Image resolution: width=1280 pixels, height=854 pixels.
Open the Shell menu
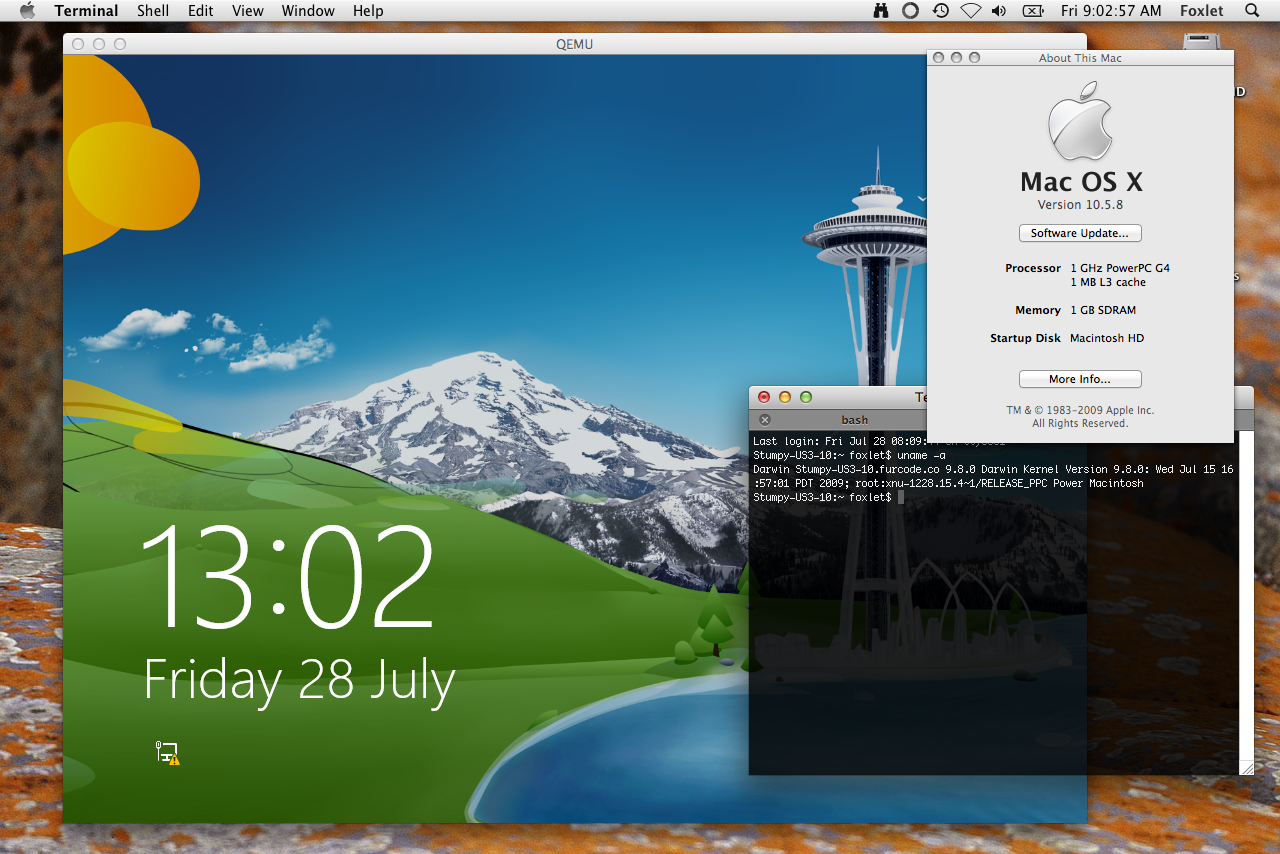tap(153, 11)
